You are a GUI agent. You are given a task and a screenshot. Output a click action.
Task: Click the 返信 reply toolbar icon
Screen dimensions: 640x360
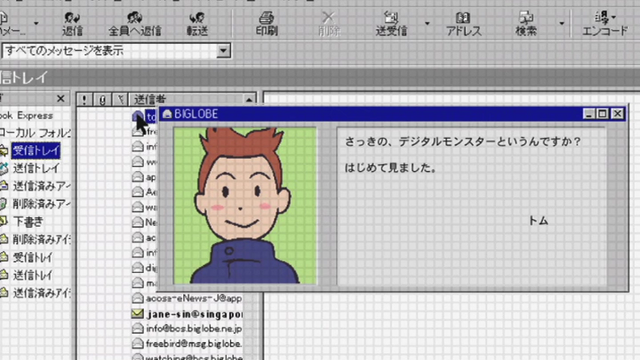pos(72,24)
